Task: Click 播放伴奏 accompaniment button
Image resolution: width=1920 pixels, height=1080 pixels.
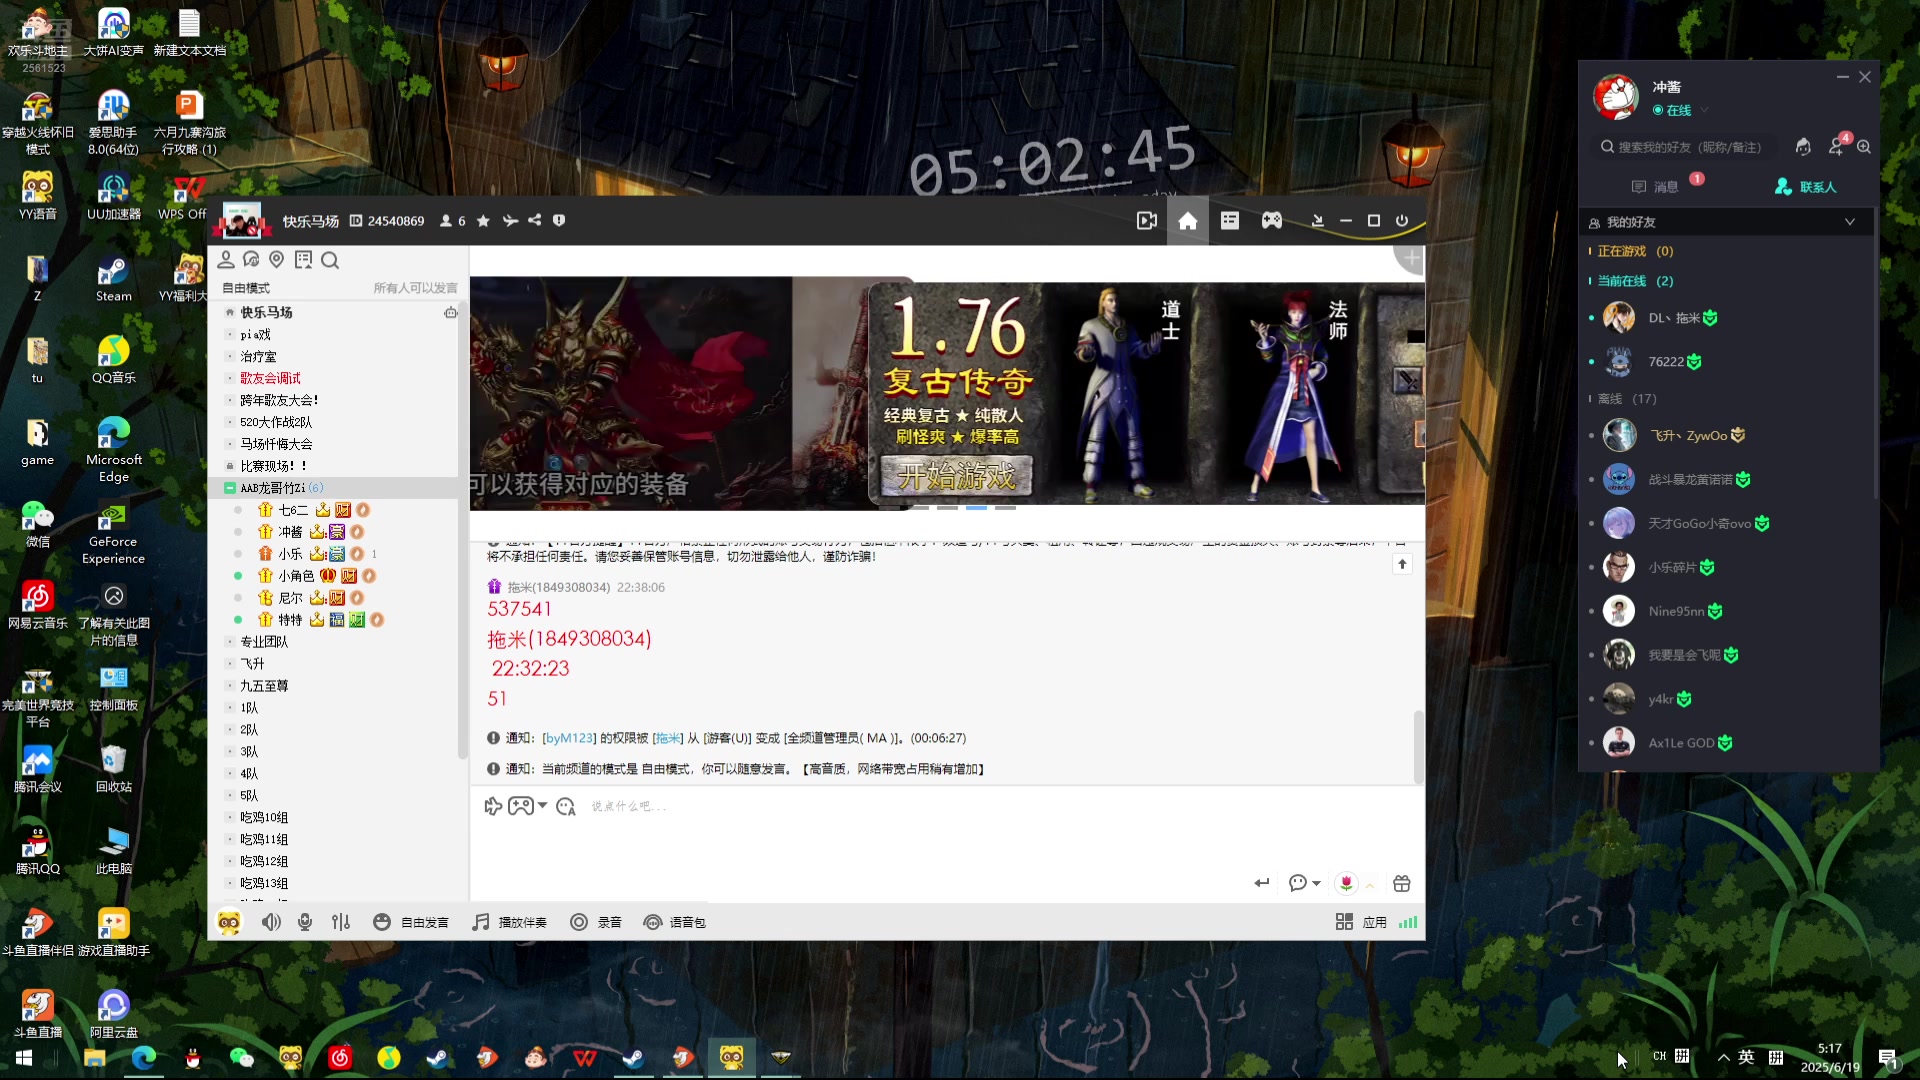Action: pos(510,922)
